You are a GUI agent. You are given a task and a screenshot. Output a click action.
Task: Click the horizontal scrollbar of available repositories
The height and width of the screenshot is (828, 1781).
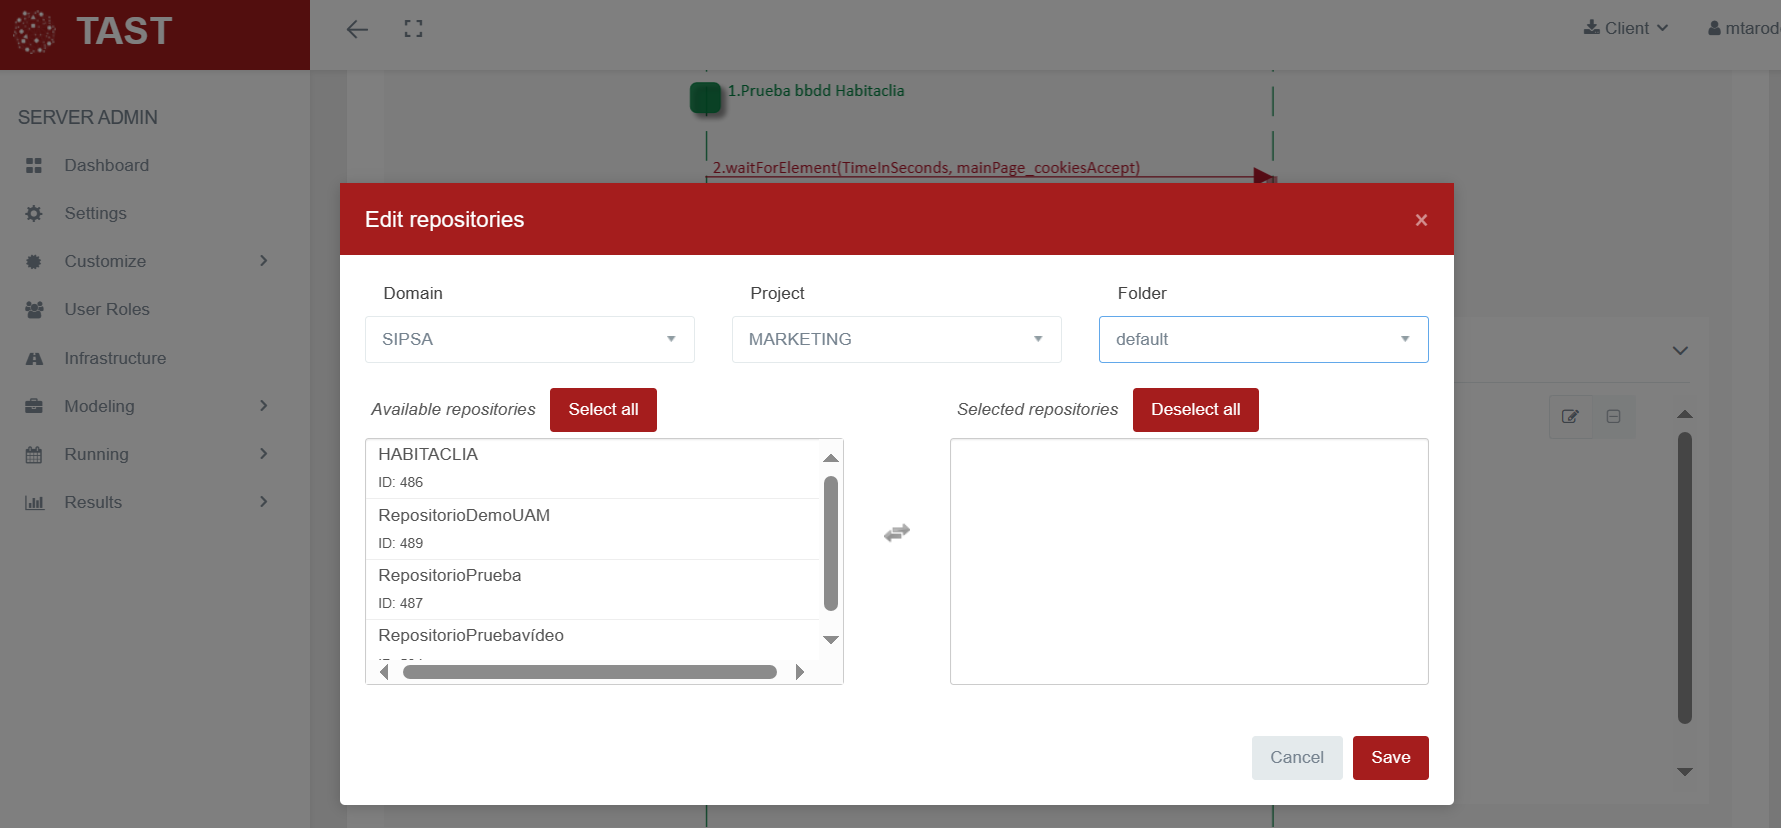pos(589,672)
